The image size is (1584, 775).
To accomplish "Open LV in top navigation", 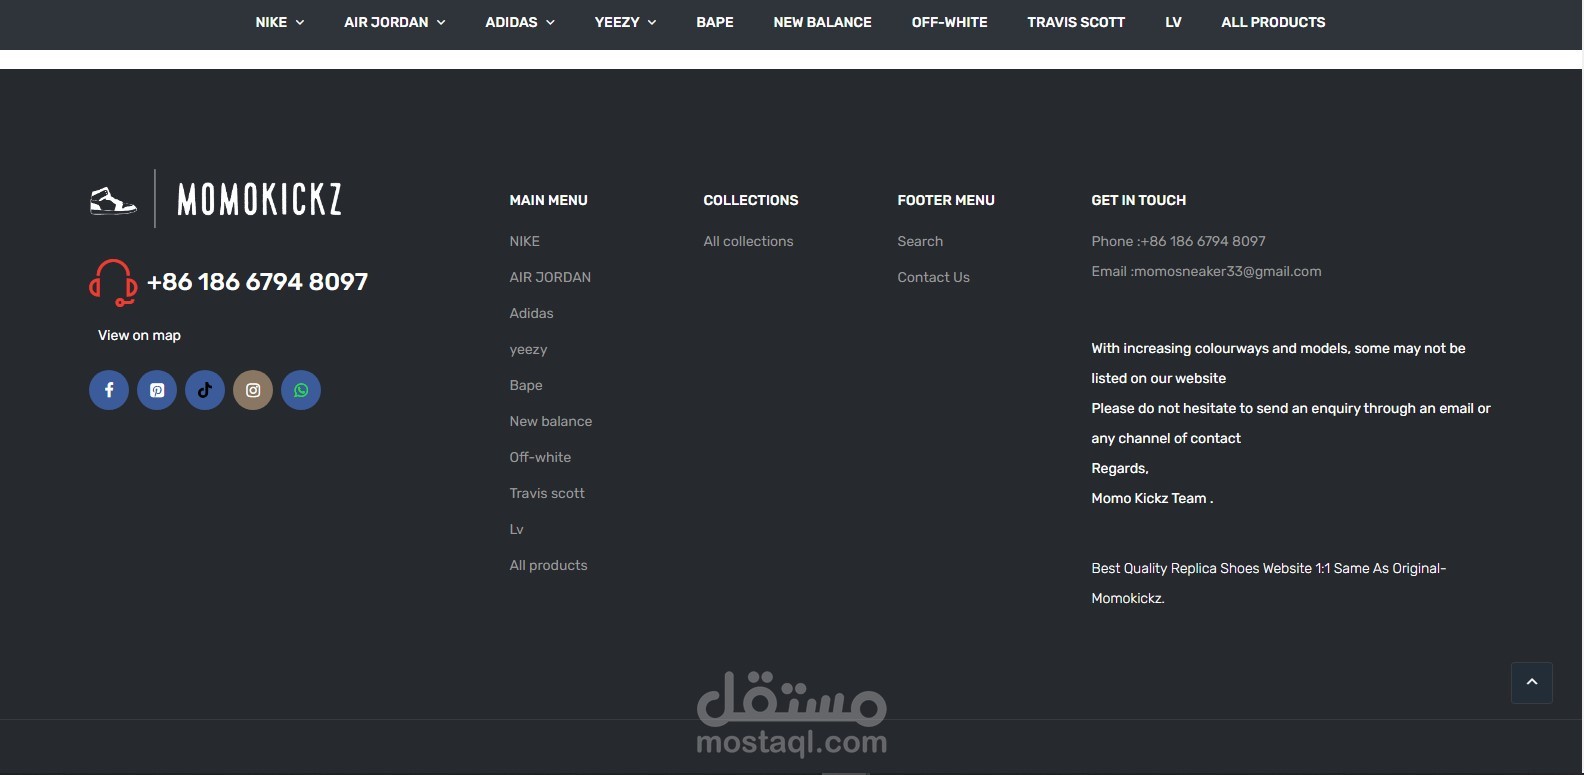I will pyautogui.click(x=1173, y=22).
